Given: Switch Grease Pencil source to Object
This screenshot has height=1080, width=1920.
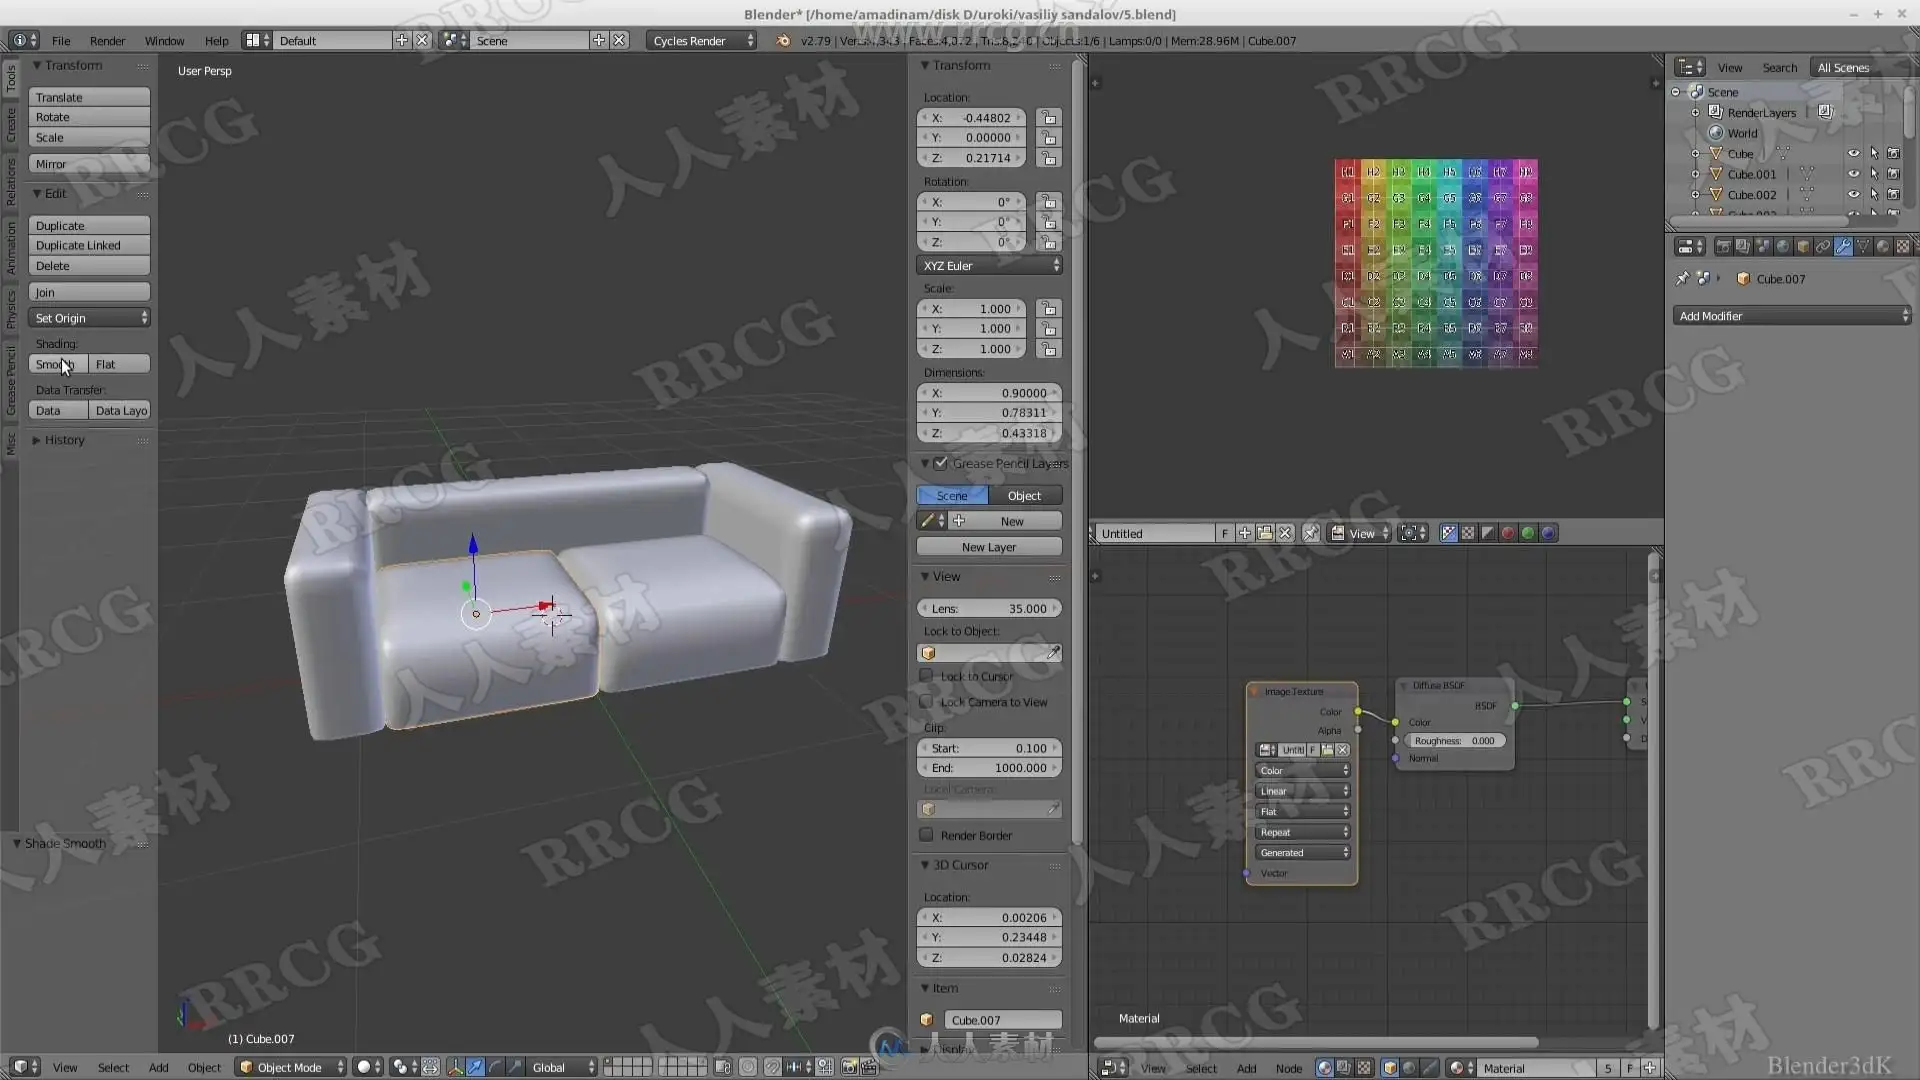Looking at the screenshot, I should click(x=1024, y=496).
